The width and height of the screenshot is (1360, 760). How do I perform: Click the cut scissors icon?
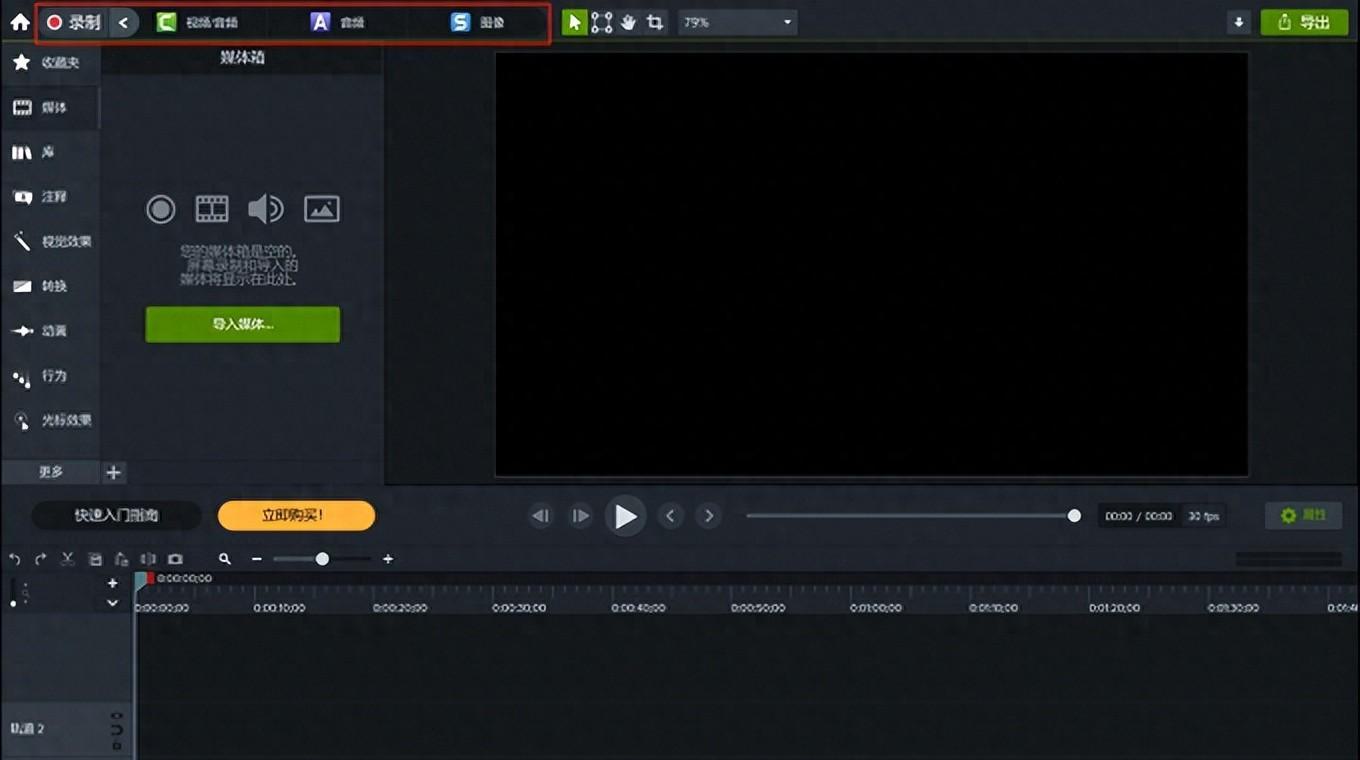pyautogui.click(x=68, y=559)
